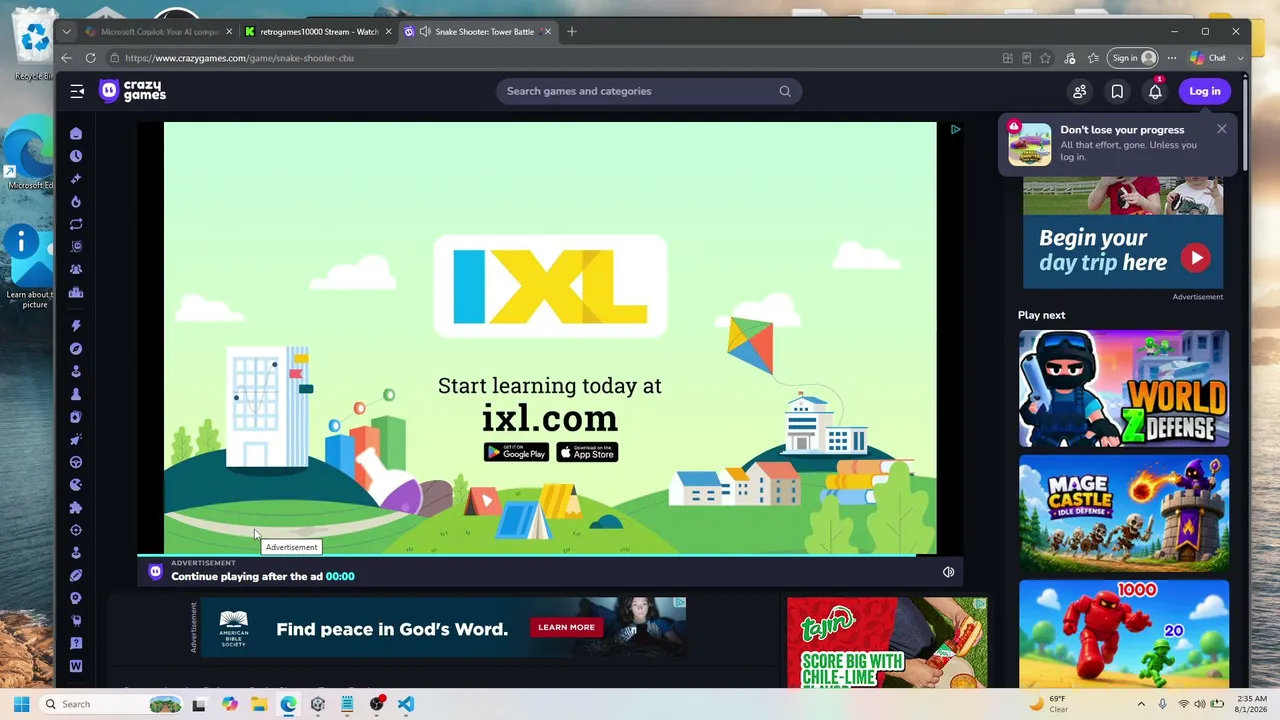
Task: Click the search magnifier icon
Action: coord(785,91)
